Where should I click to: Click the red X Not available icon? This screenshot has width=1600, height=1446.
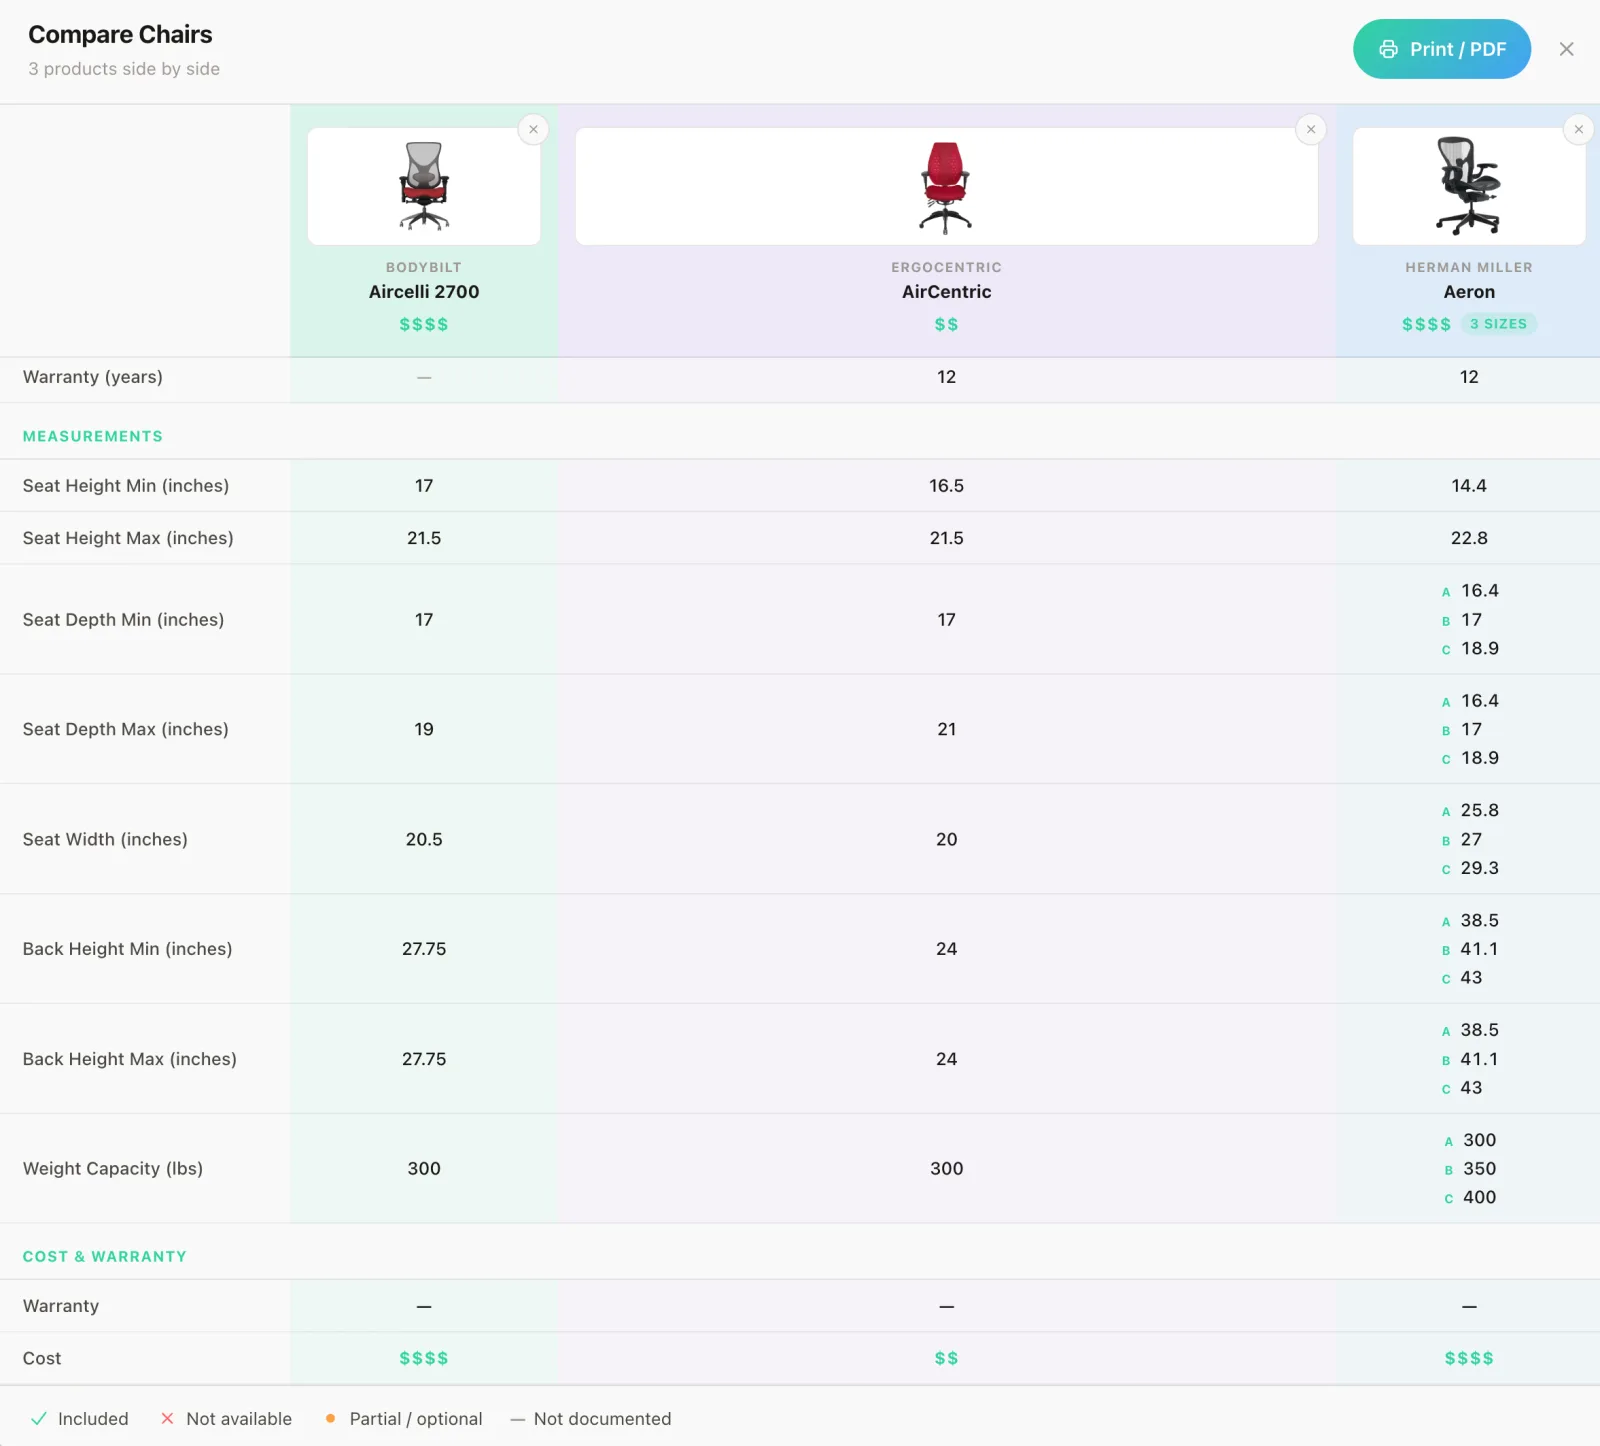coord(167,1418)
